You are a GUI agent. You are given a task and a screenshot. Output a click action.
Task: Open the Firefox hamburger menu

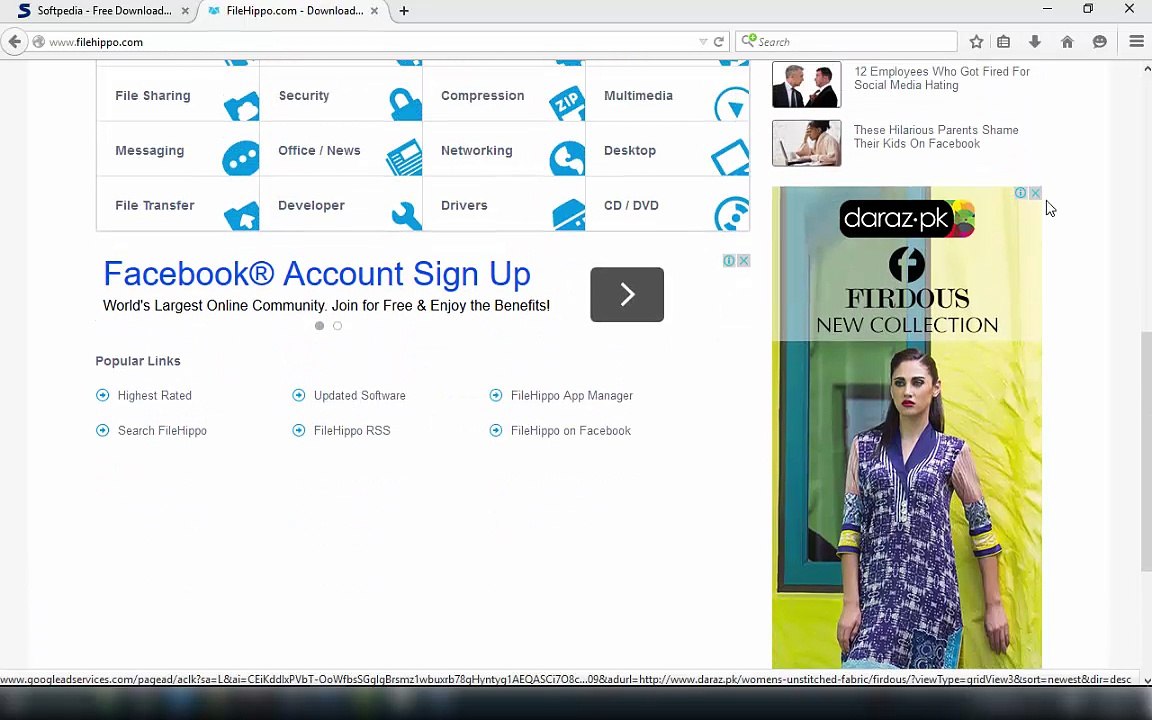pos(1136,42)
